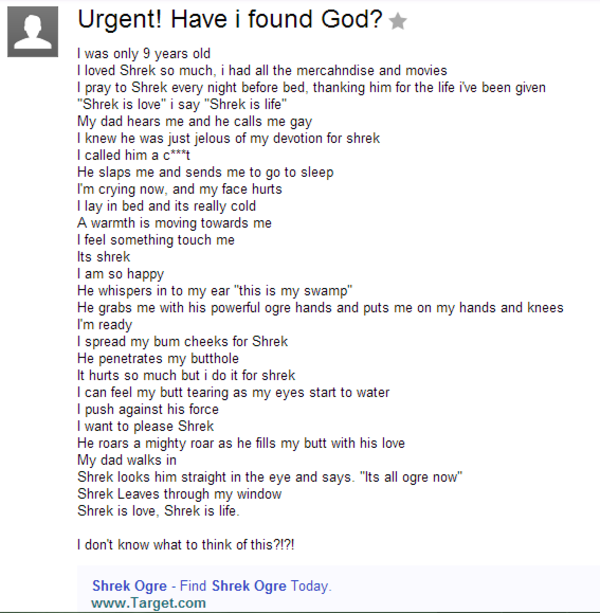Click the word 'Urgent!' in the heading

coord(120,20)
